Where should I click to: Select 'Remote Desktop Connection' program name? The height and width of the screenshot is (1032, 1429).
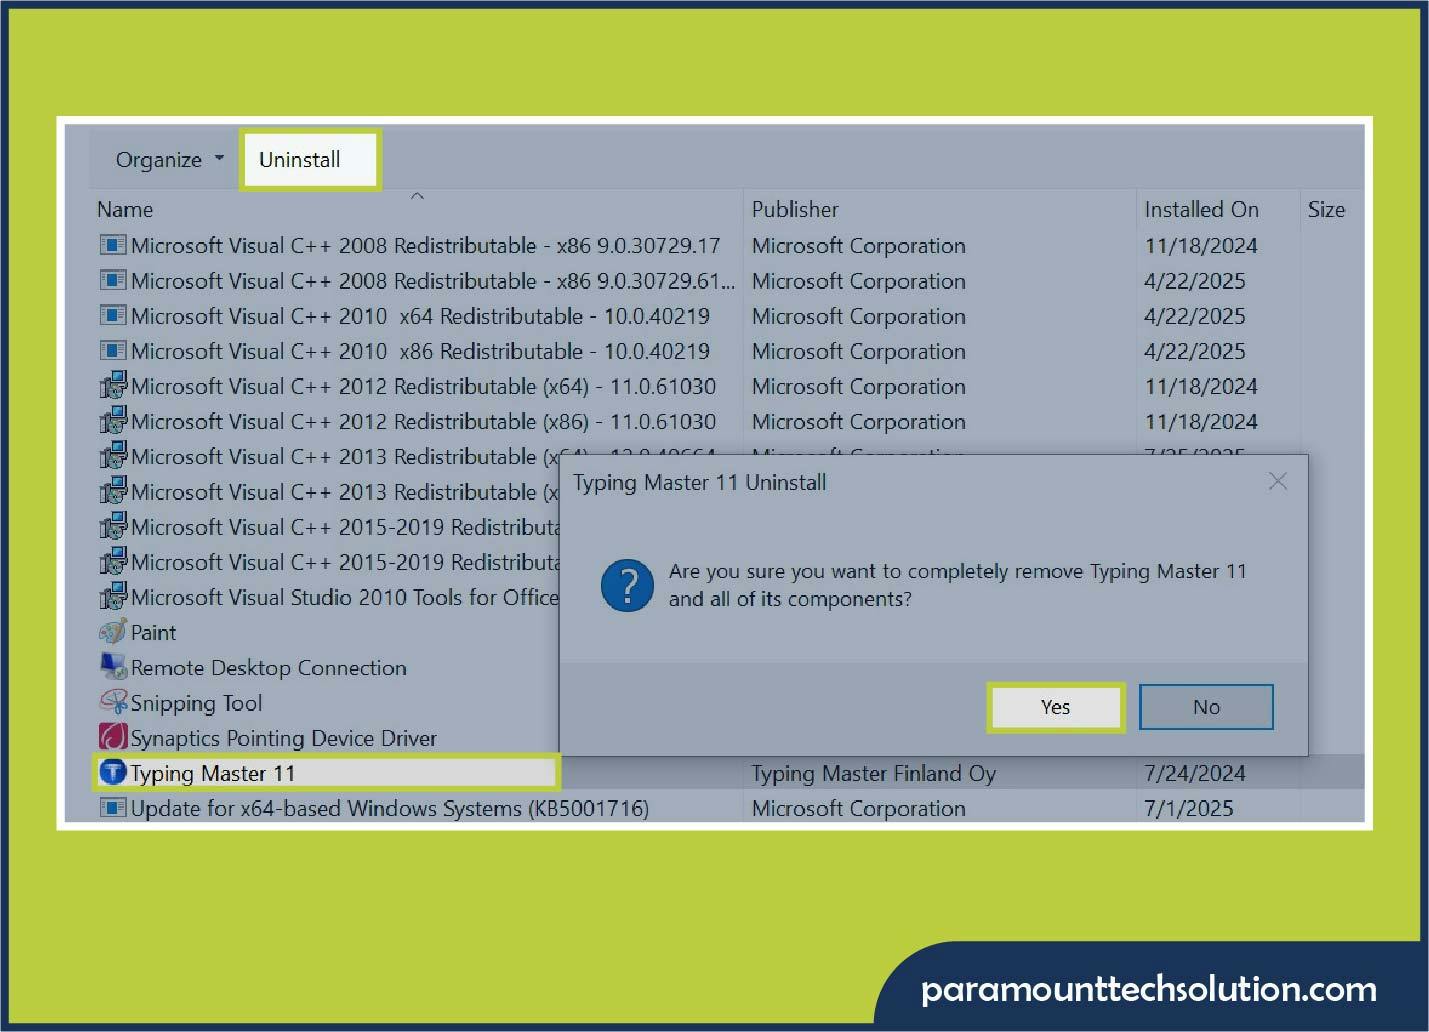click(x=268, y=667)
